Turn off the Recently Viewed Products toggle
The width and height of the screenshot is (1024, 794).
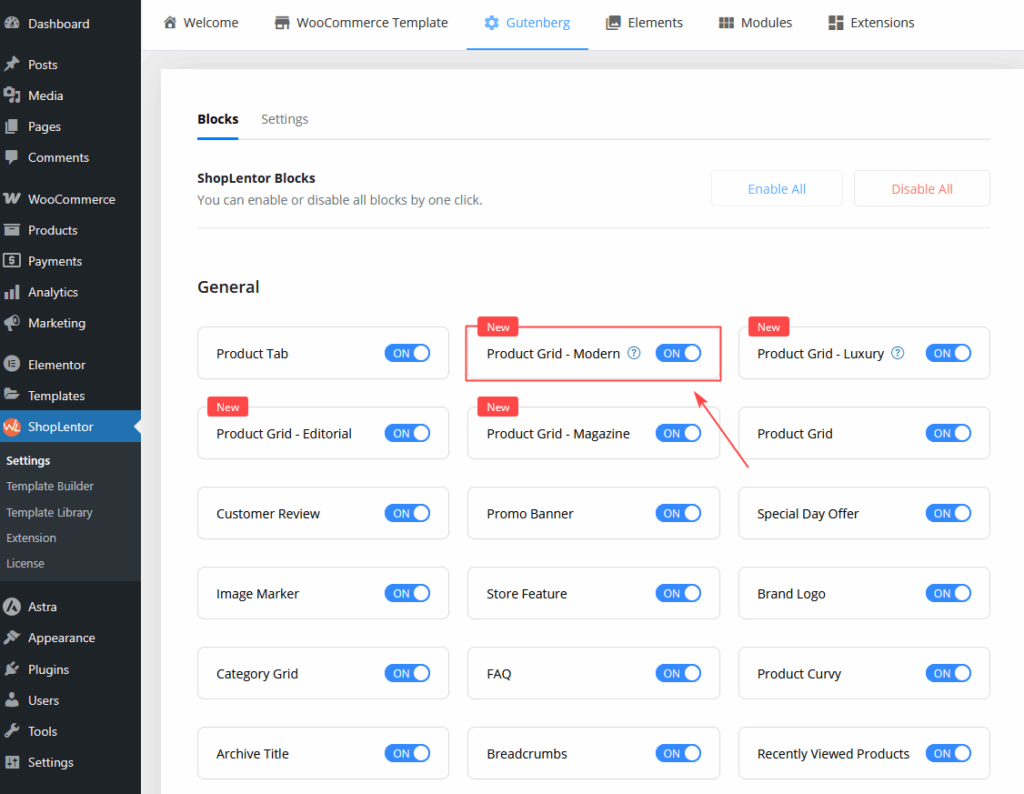pos(948,753)
